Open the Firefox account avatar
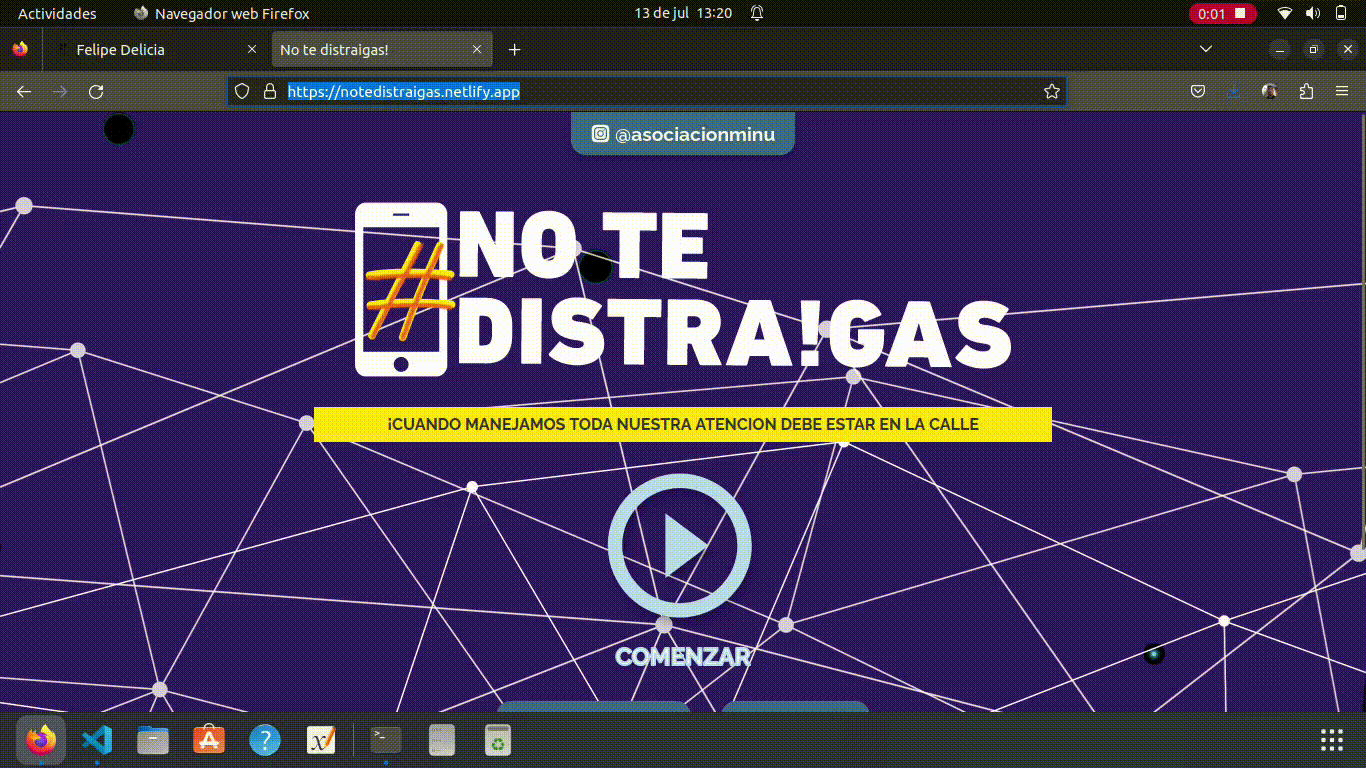Image resolution: width=1366 pixels, height=768 pixels. (1270, 91)
